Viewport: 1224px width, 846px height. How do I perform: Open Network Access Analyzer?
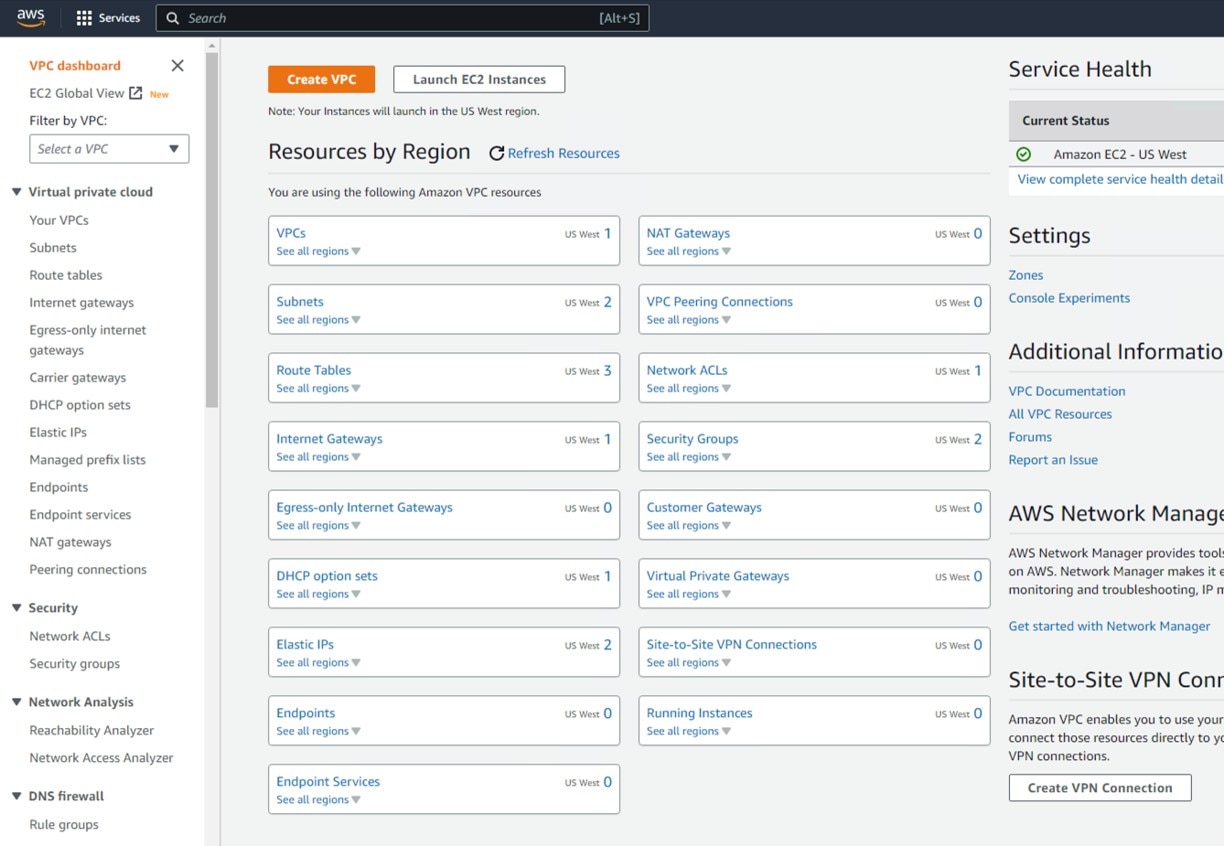(x=101, y=758)
